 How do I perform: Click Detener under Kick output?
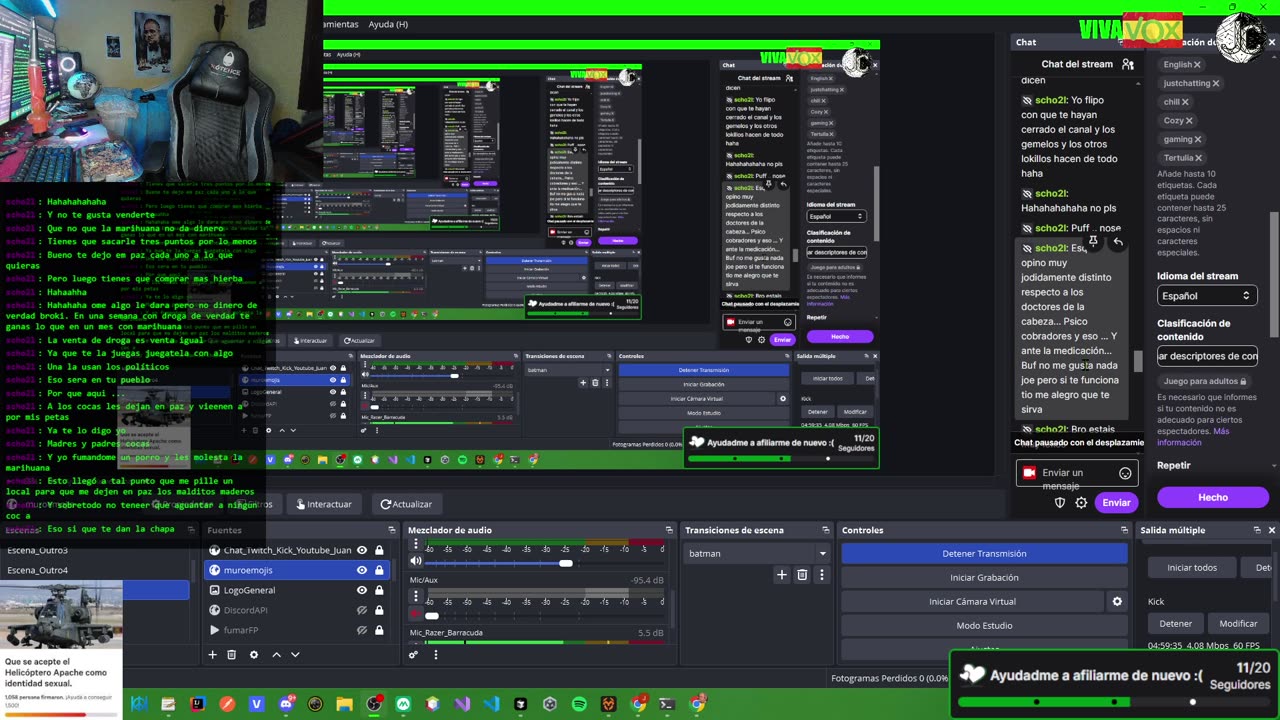pos(1175,623)
